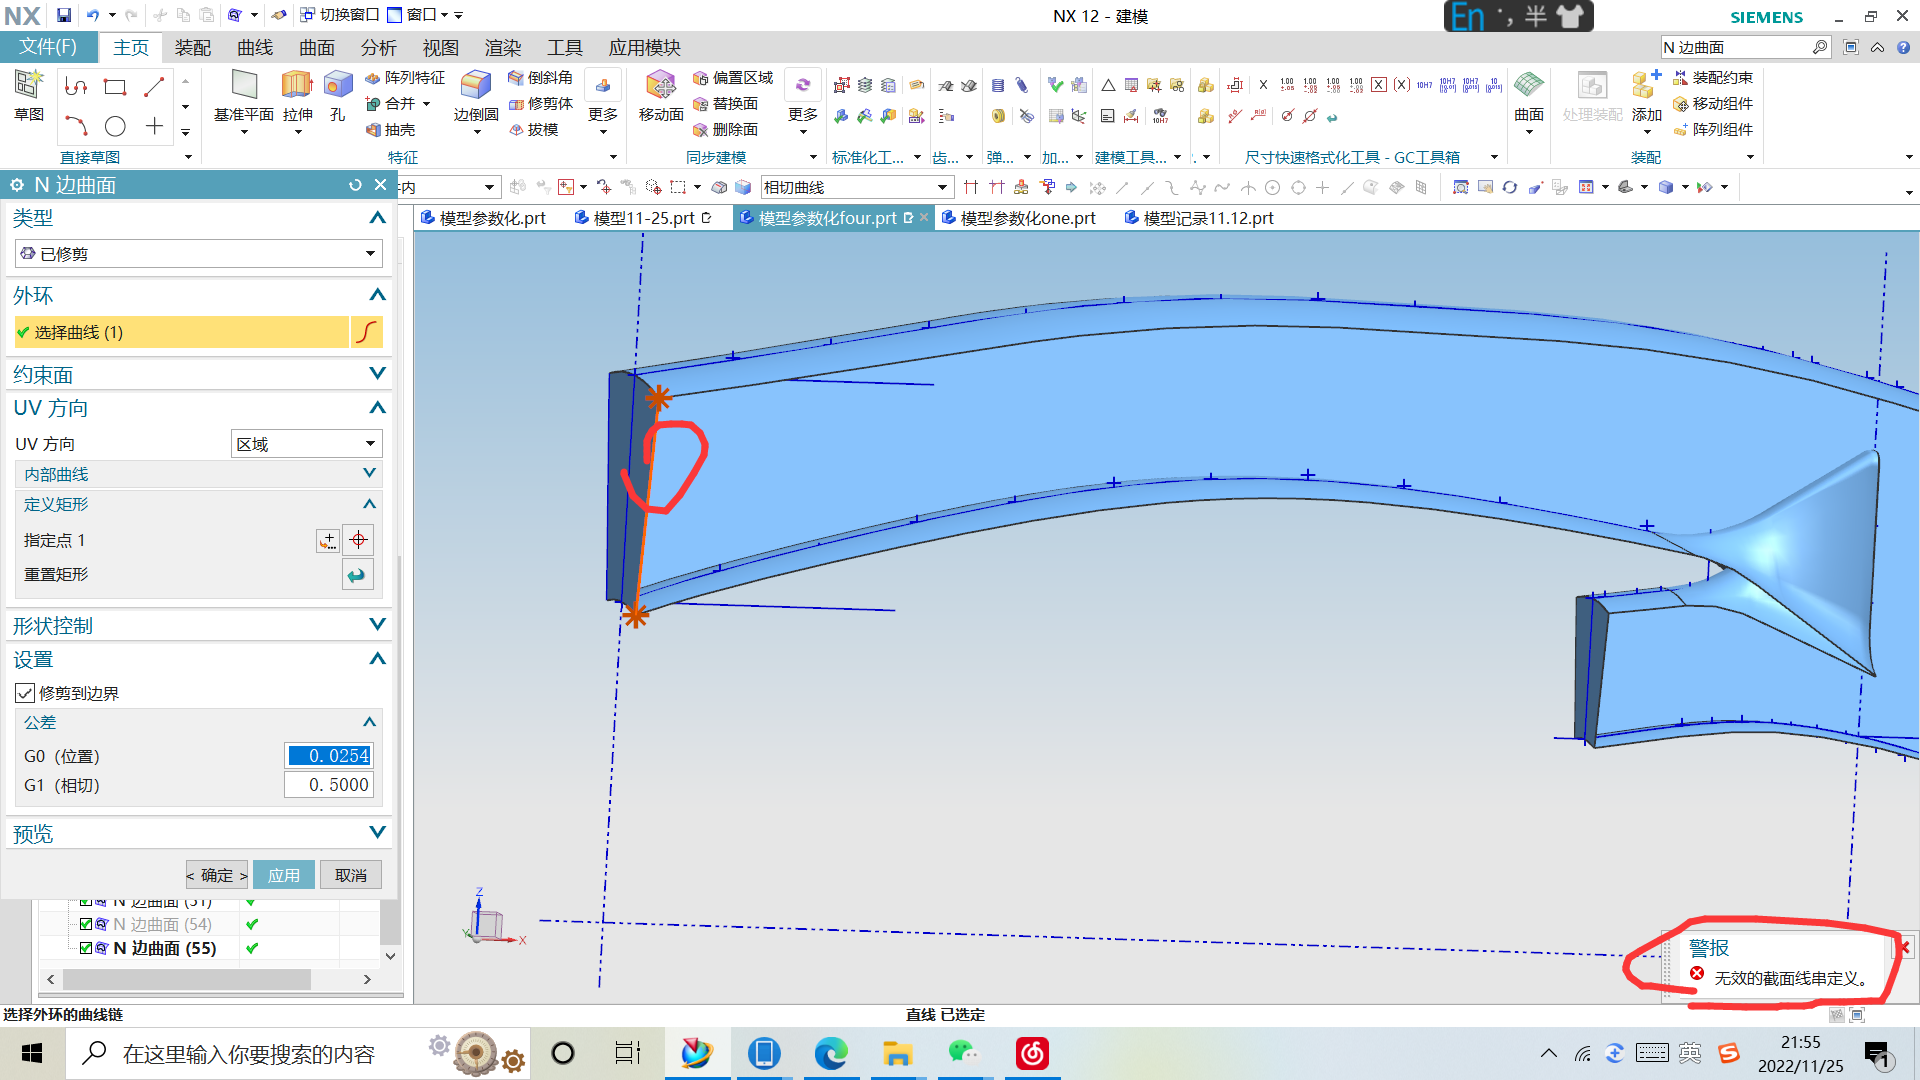Switch to the 装配 ribbon tab

[x=192, y=47]
